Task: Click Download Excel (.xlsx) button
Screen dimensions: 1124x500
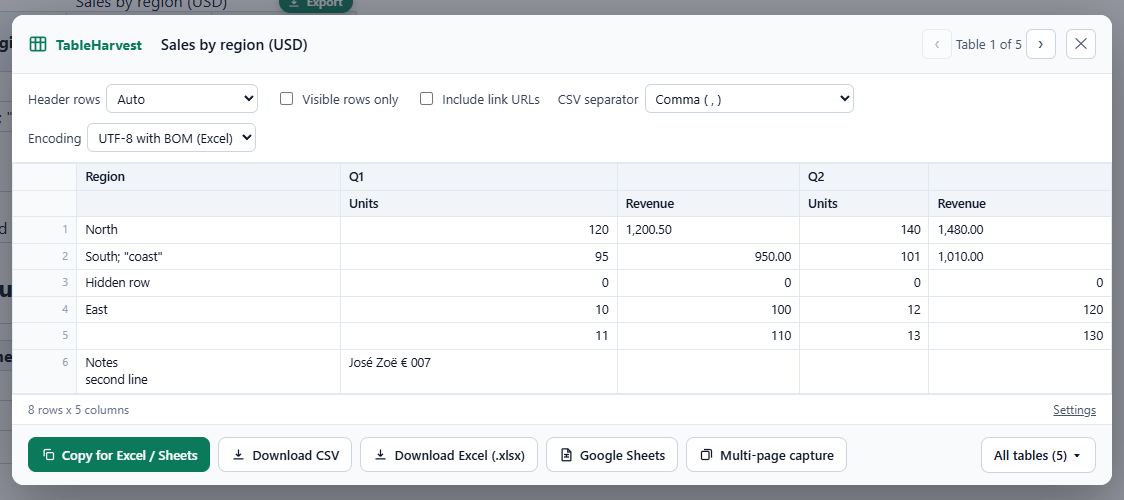Action: pos(449,455)
